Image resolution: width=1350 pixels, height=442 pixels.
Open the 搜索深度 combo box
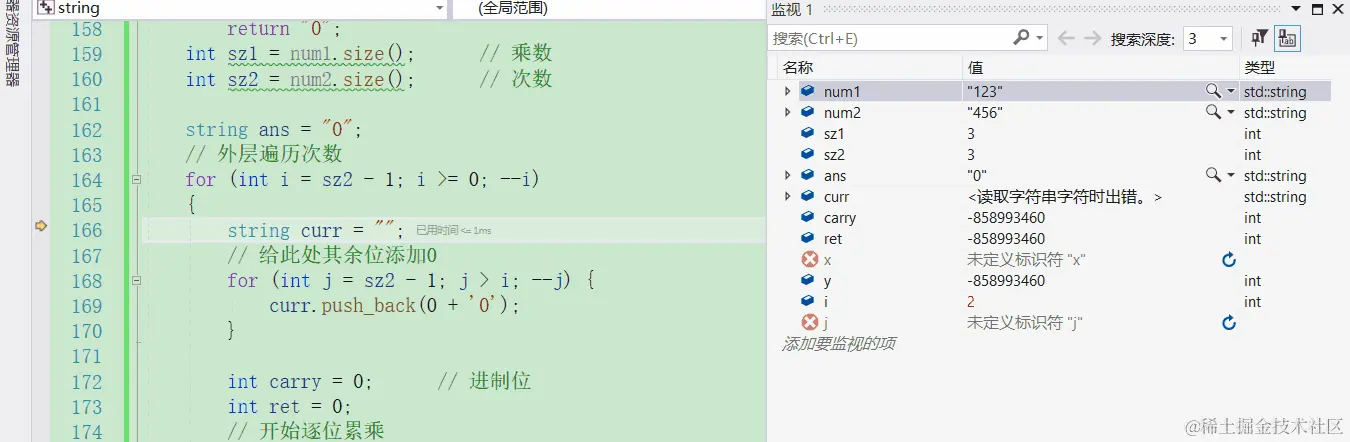[1207, 38]
